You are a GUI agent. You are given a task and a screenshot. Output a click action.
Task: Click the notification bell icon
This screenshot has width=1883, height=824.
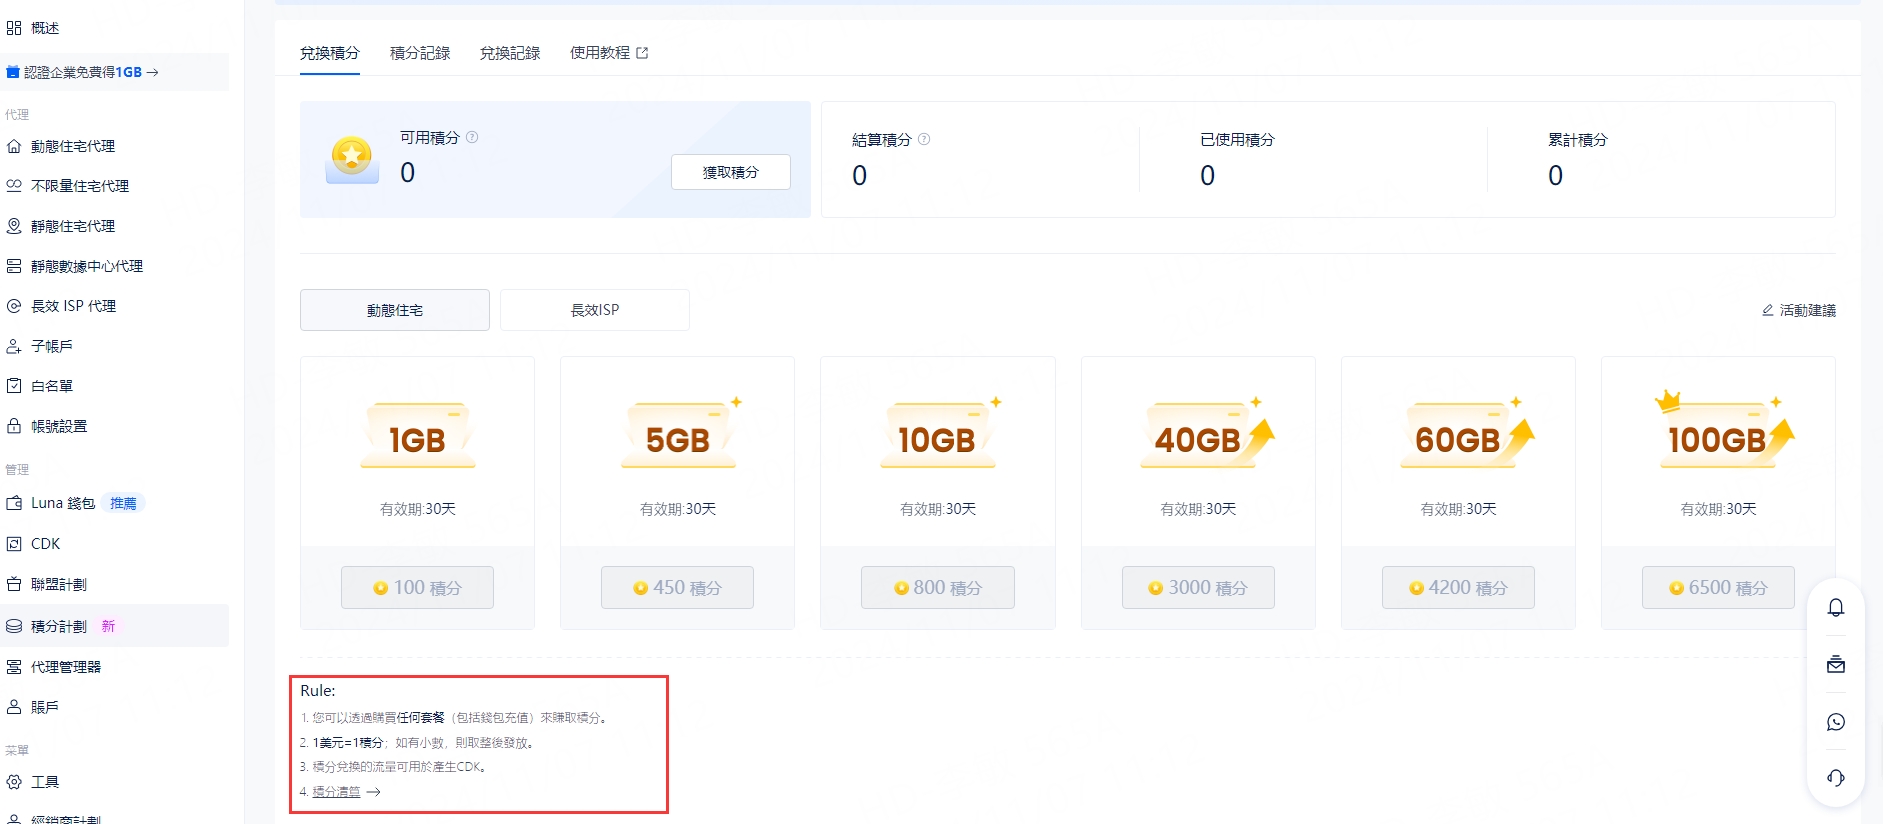tap(1835, 608)
